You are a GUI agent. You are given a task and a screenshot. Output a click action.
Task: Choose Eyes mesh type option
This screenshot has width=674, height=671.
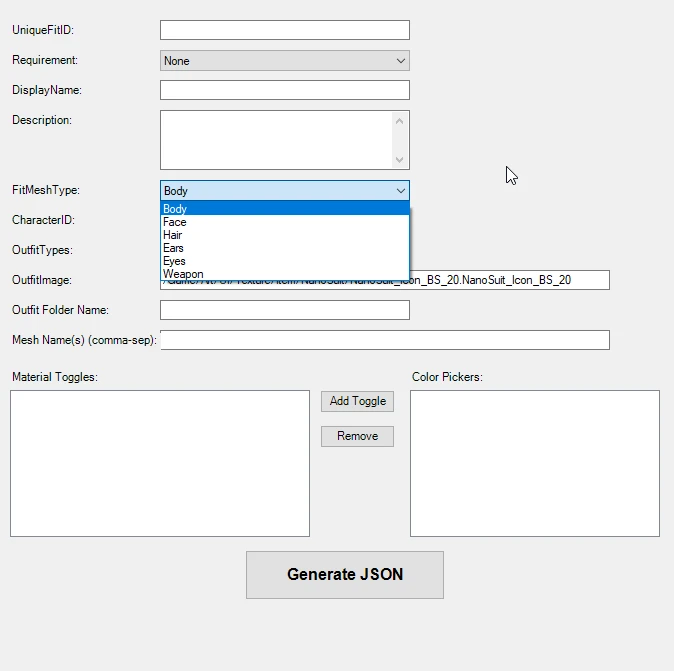[x=284, y=261]
